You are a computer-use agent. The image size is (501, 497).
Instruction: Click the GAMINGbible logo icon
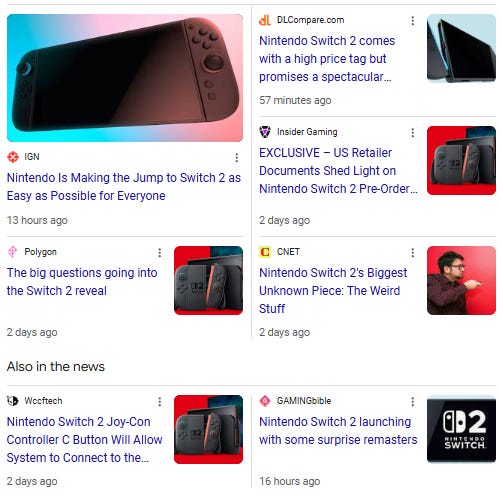tap(265, 401)
